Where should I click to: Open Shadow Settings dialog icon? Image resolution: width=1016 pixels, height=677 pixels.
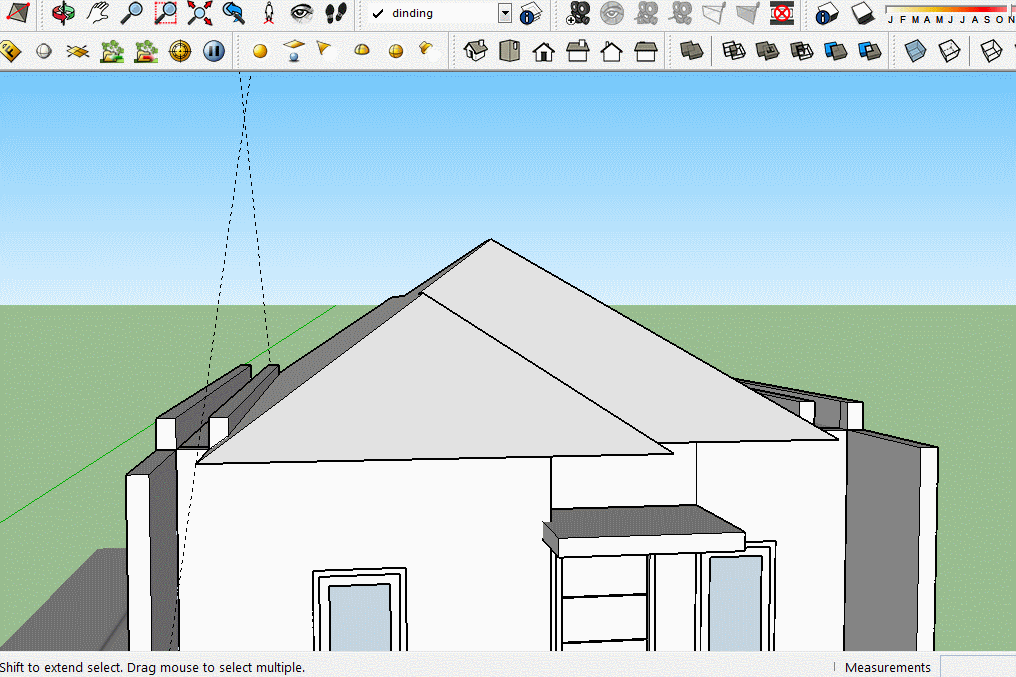(x=827, y=14)
